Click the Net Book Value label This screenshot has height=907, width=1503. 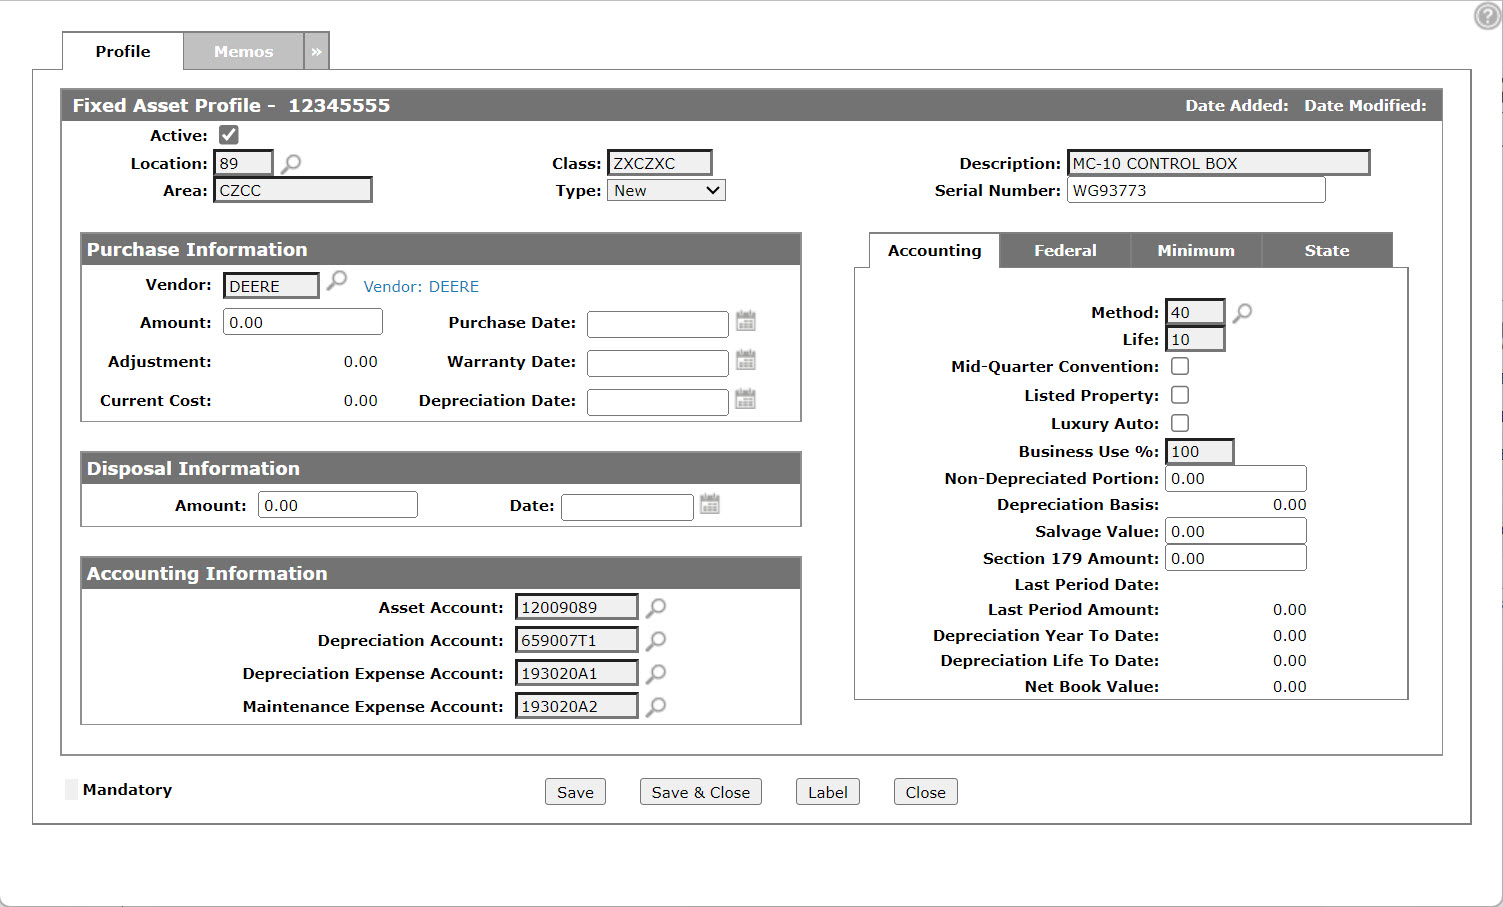(x=1092, y=687)
